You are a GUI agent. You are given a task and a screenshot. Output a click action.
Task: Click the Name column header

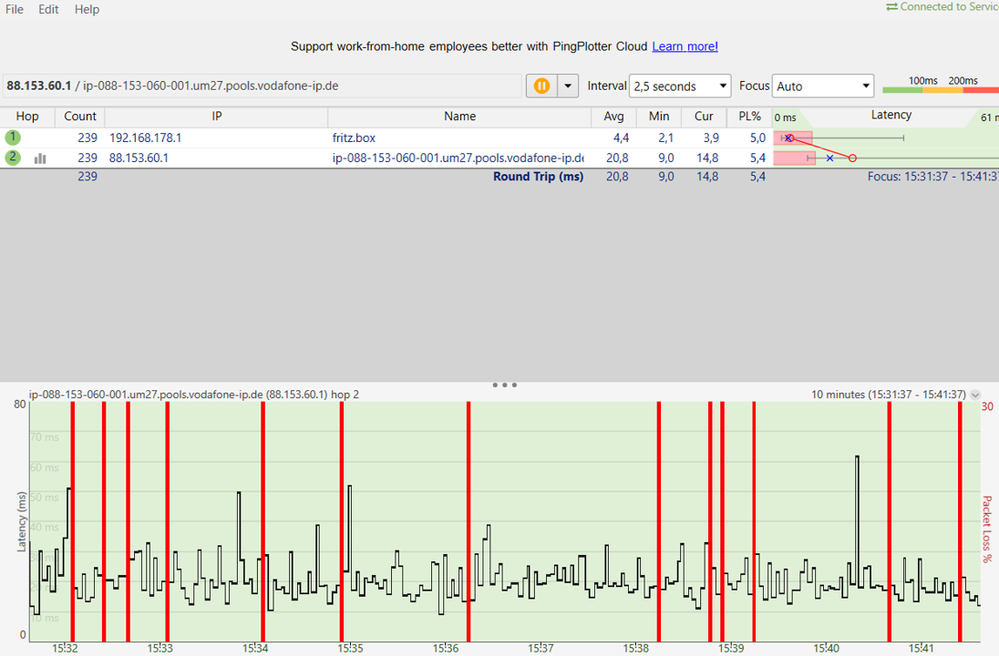click(x=460, y=117)
